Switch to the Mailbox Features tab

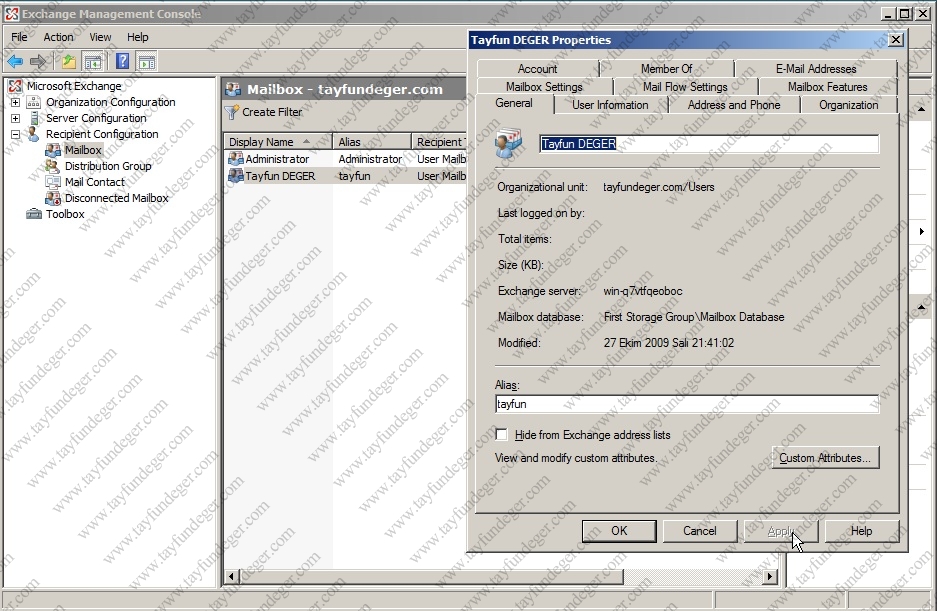tap(828, 87)
